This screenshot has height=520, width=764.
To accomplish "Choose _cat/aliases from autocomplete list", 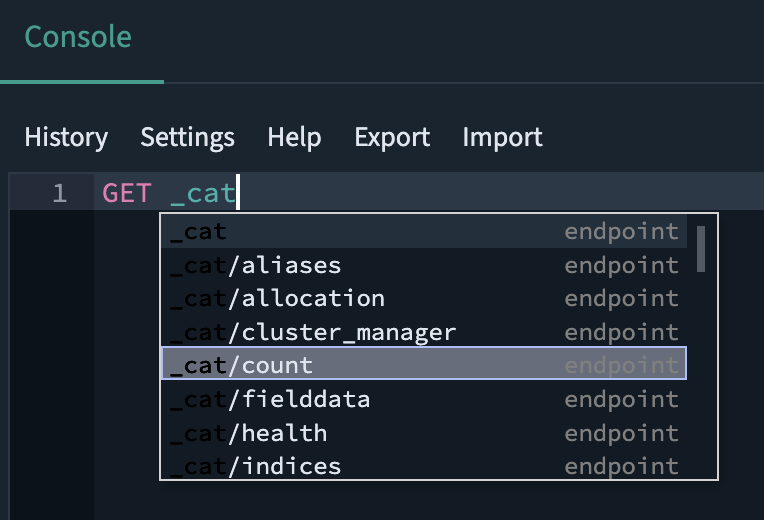I will coord(424,265).
